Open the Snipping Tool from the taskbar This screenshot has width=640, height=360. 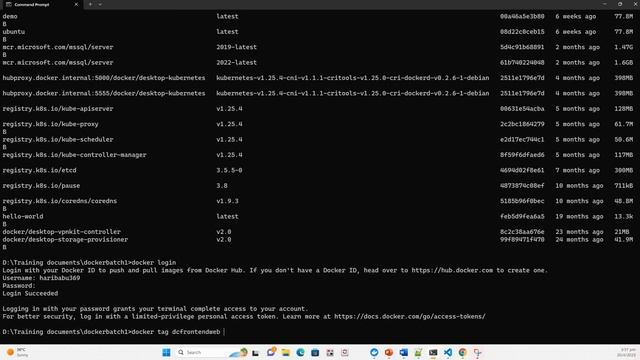pyautogui.click(x=477, y=352)
